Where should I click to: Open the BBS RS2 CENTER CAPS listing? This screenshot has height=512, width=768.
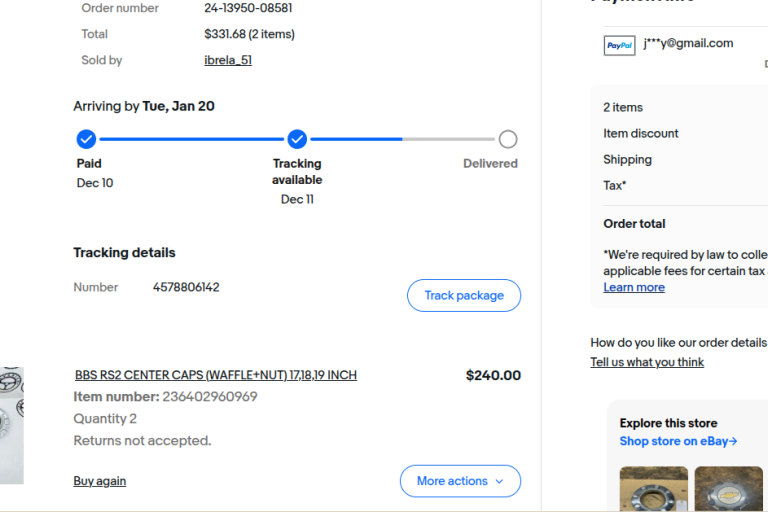pyautogui.click(x=215, y=375)
